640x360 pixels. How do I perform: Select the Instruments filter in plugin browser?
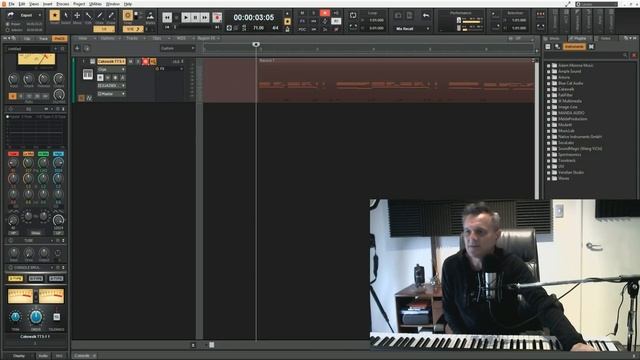pos(574,47)
